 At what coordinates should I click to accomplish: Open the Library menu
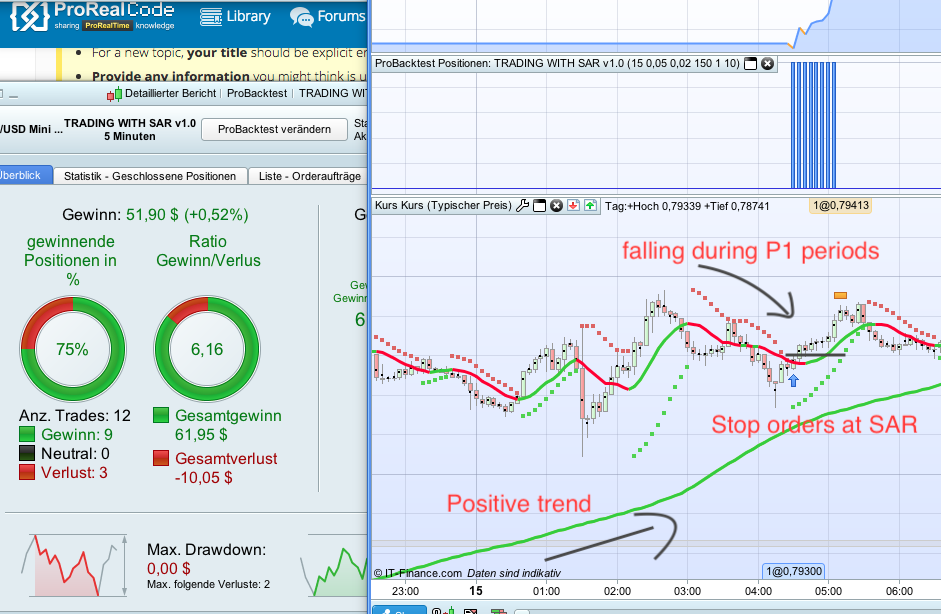click(235, 17)
